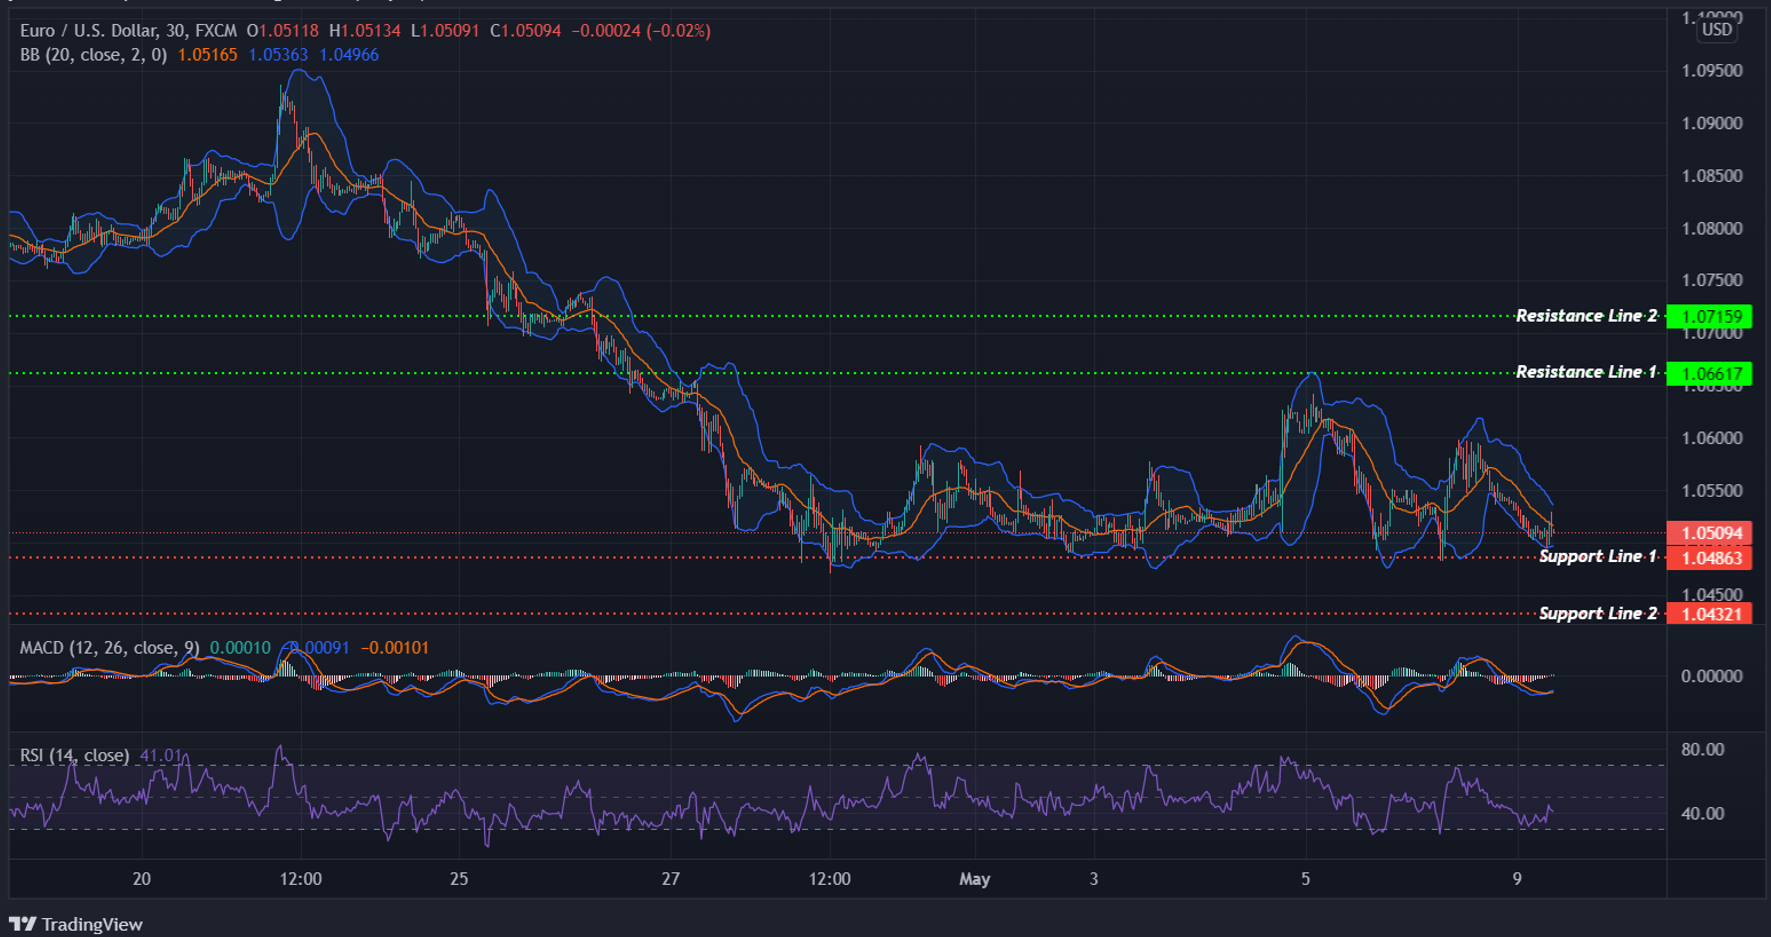Viewport: 1771px width, 937px height.
Task: Click the green 1.06617 price tag
Action: 1711,374
